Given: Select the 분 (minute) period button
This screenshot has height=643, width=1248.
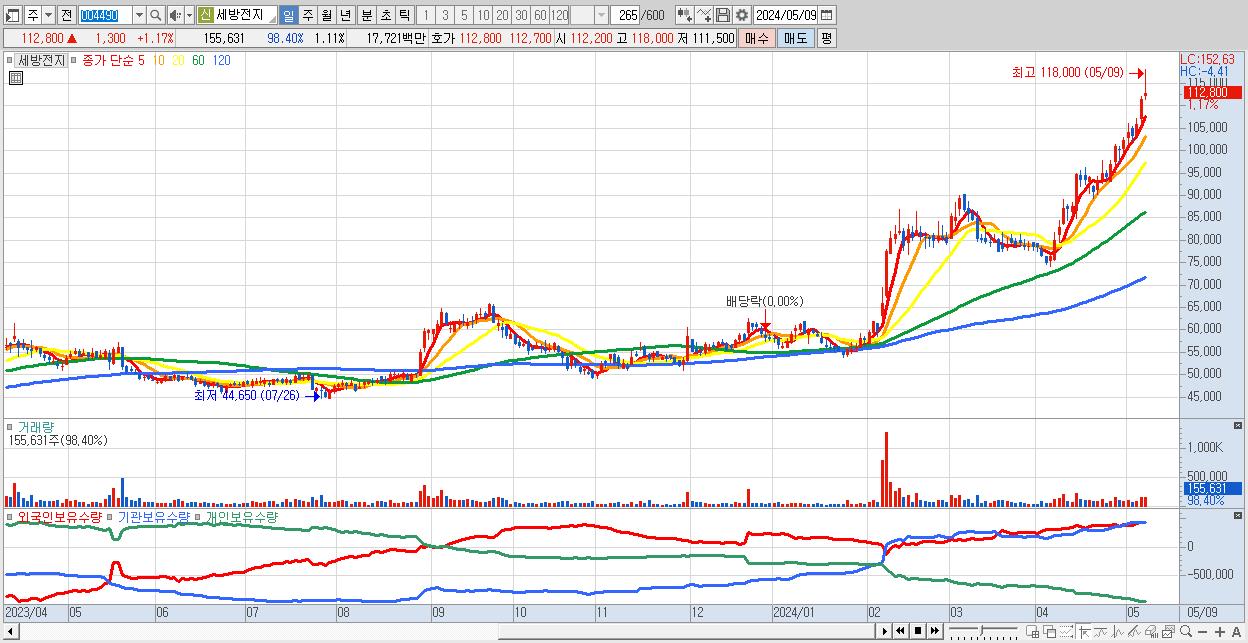Looking at the screenshot, I should (x=367, y=15).
